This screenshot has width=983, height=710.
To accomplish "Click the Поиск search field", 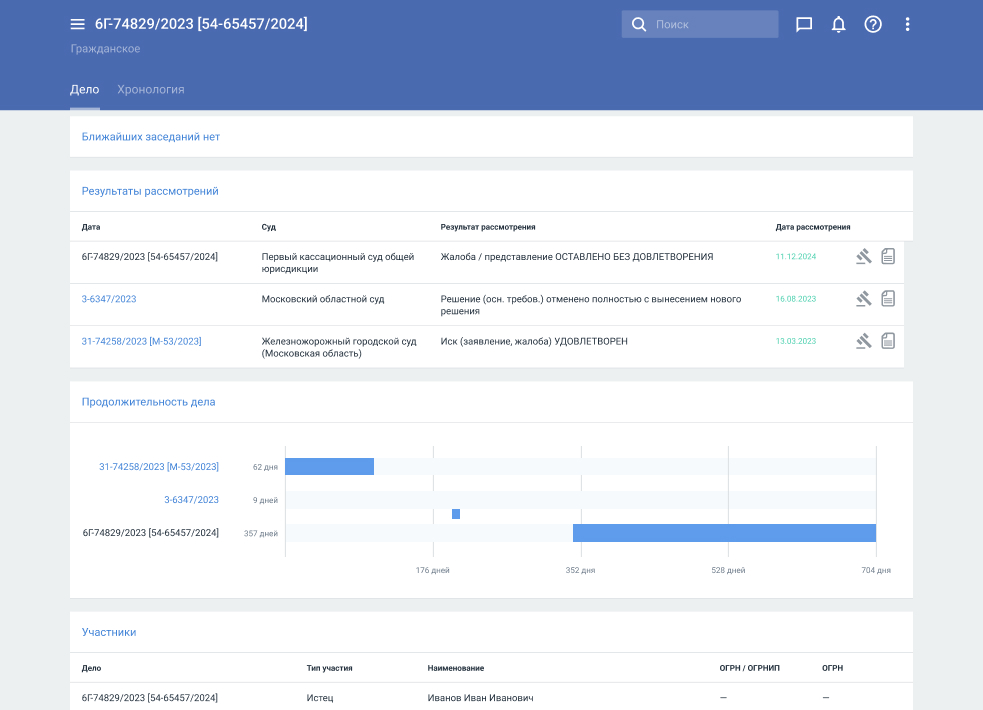I will click(x=710, y=25).
